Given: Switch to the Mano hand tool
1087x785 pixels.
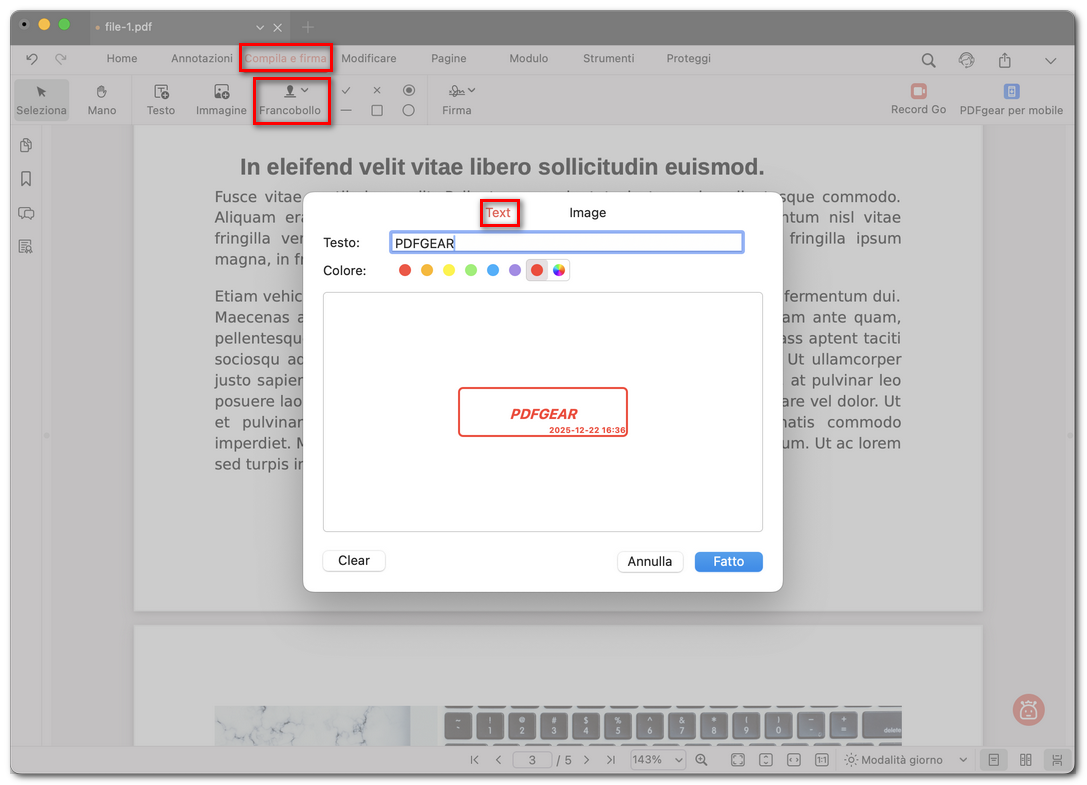Looking at the screenshot, I should point(102,100).
